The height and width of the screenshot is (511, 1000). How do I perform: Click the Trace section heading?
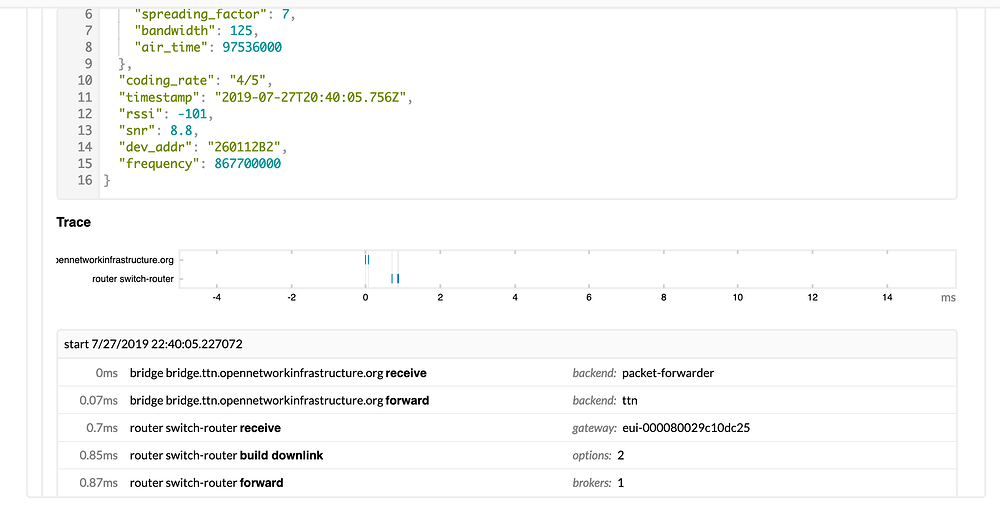click(x=73, y=222)
